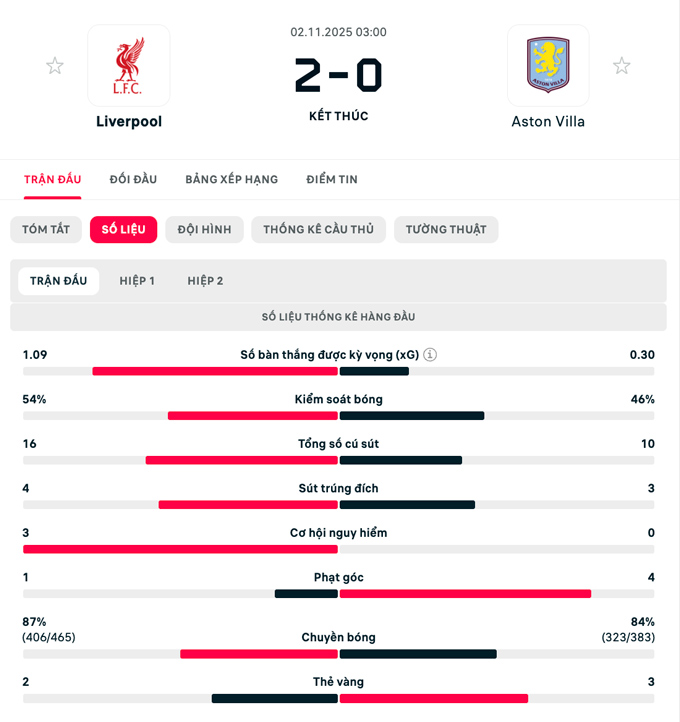Show the Tóm Tắt summary section

[46, 230]
